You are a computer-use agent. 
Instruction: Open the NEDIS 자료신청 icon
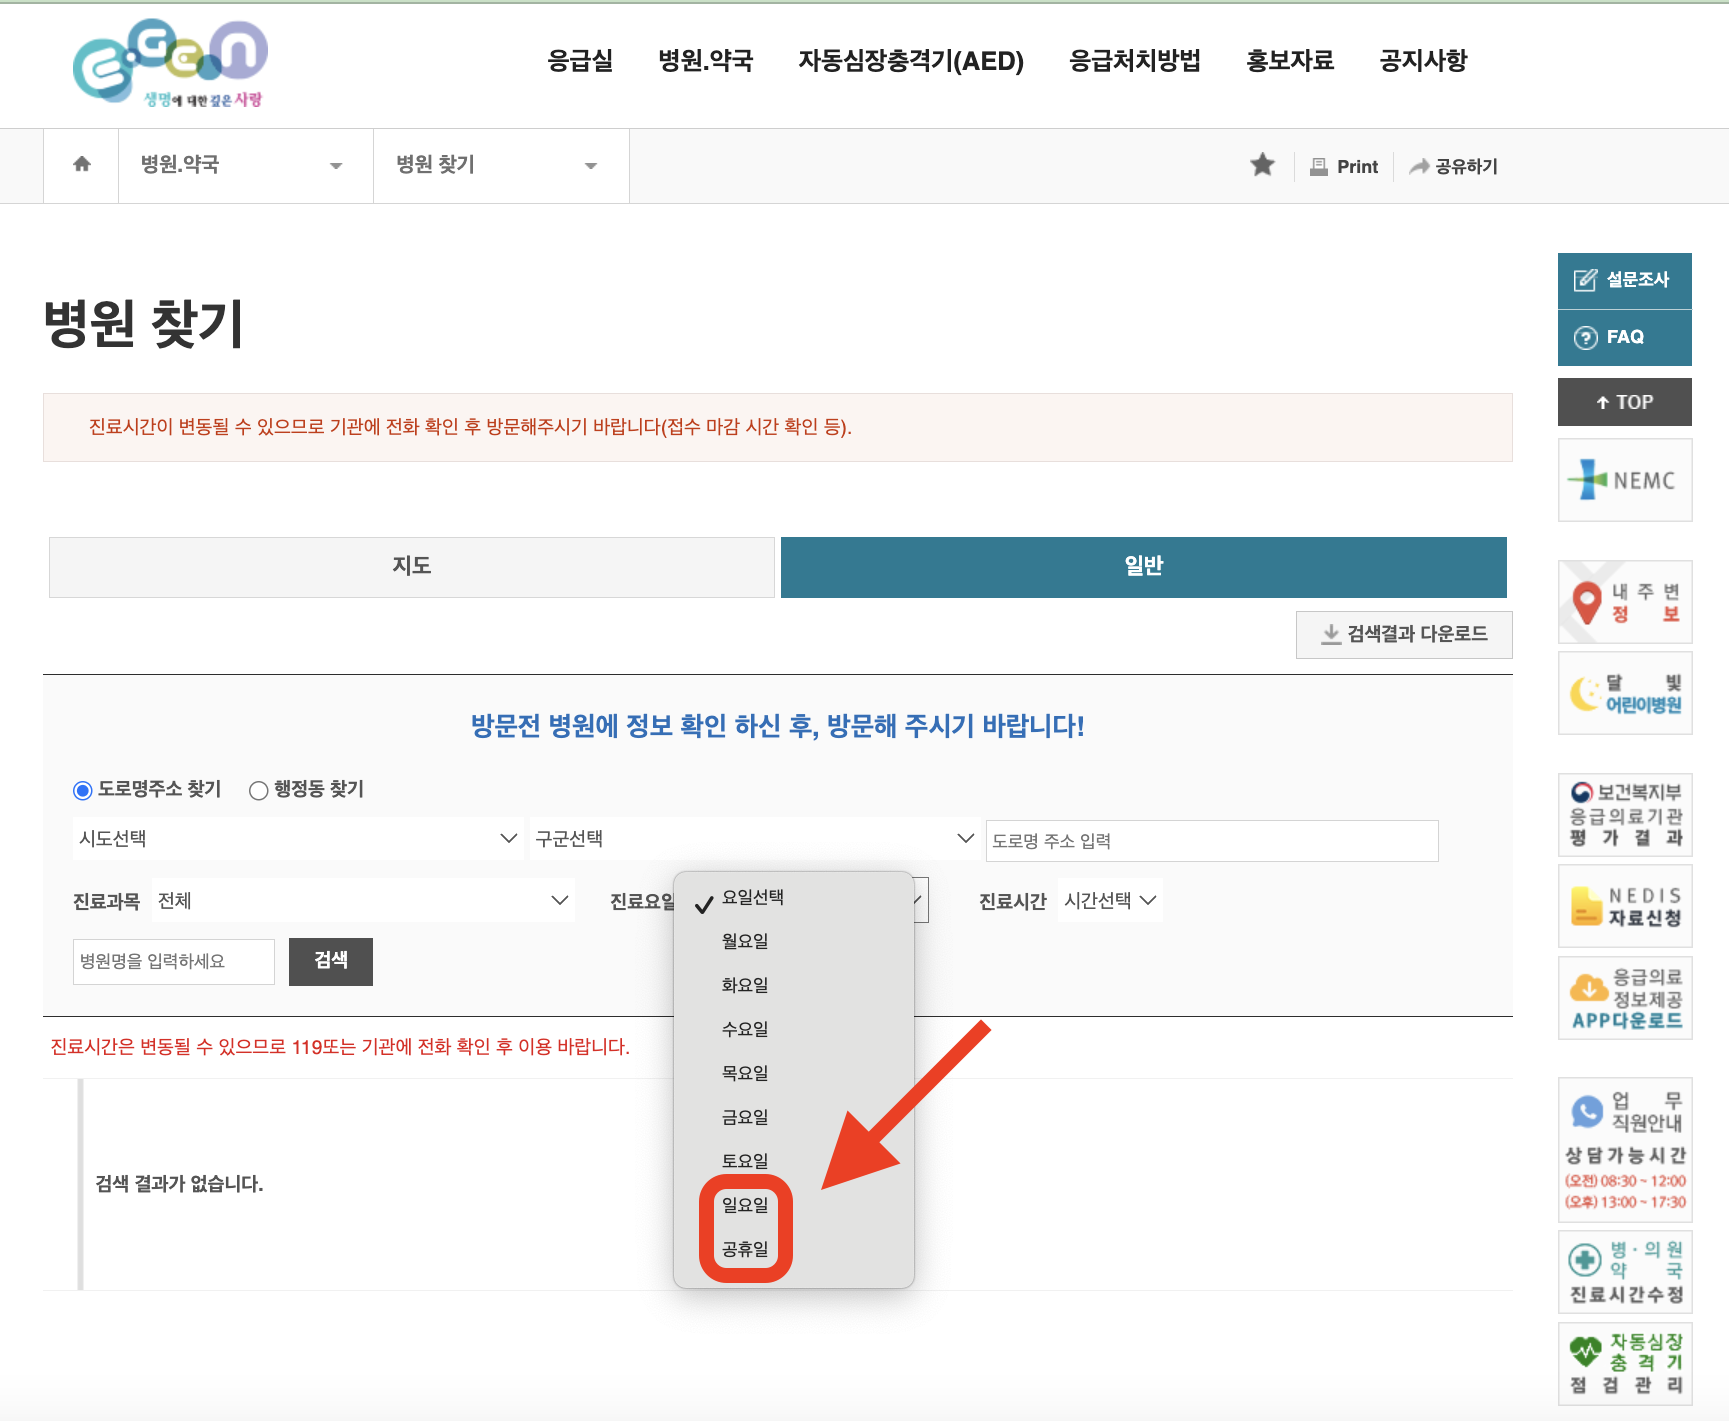point(1623,905)
